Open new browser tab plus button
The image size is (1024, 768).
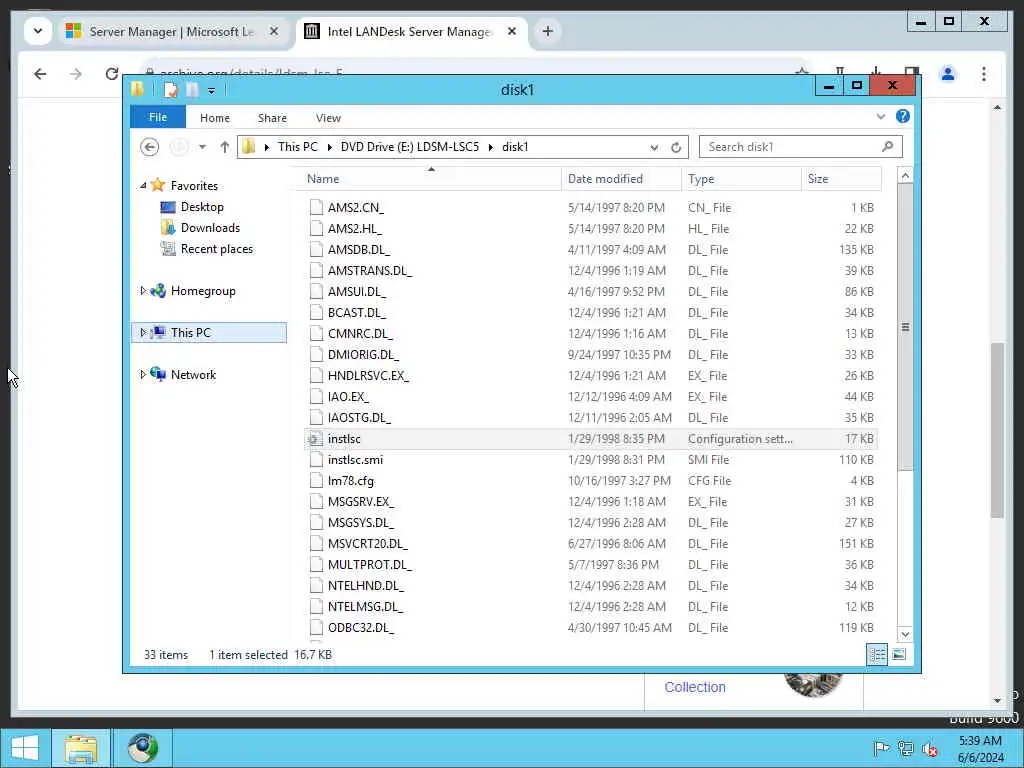point(547,31)
